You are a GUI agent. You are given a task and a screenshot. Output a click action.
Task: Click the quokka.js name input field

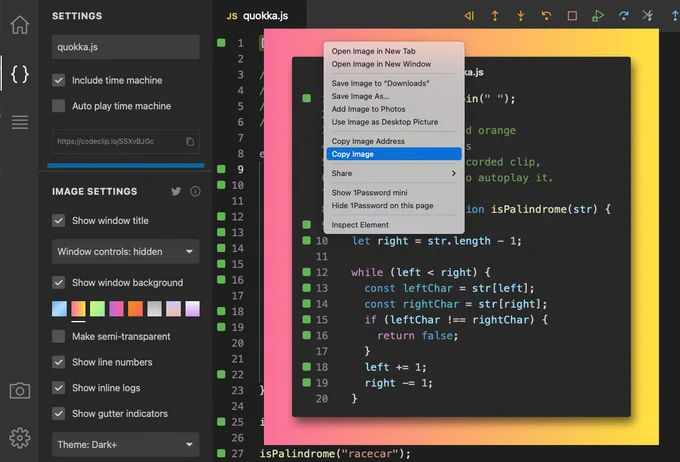[x=126, y=47]
